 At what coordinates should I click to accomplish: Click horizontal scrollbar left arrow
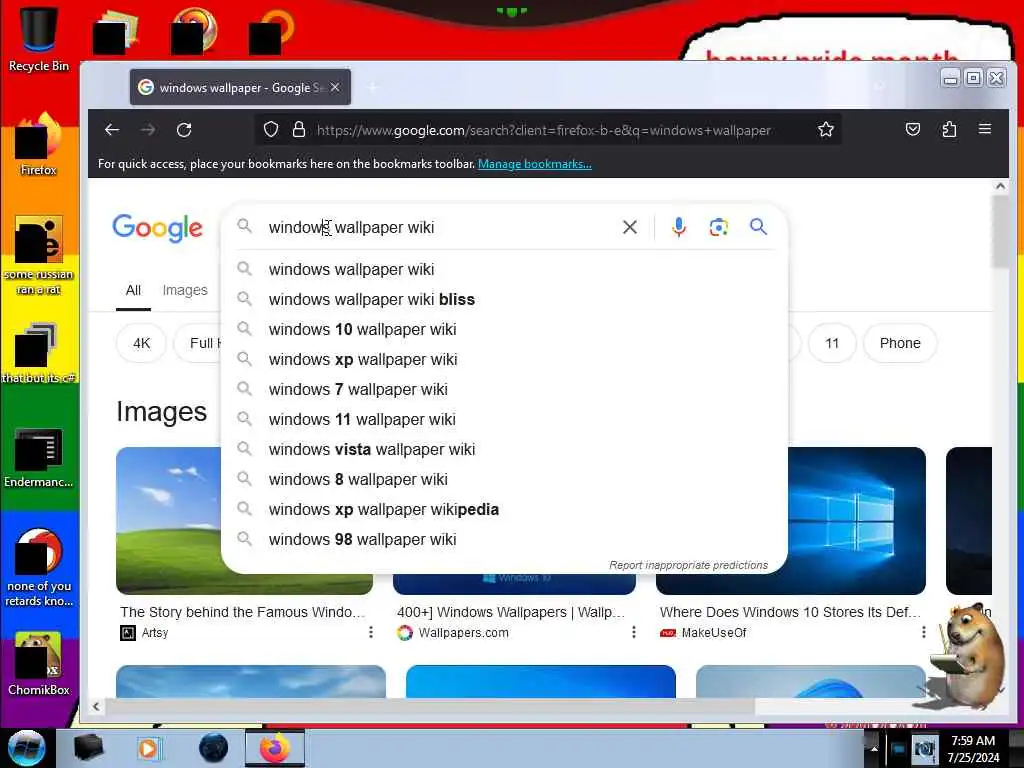click(96, 706)
